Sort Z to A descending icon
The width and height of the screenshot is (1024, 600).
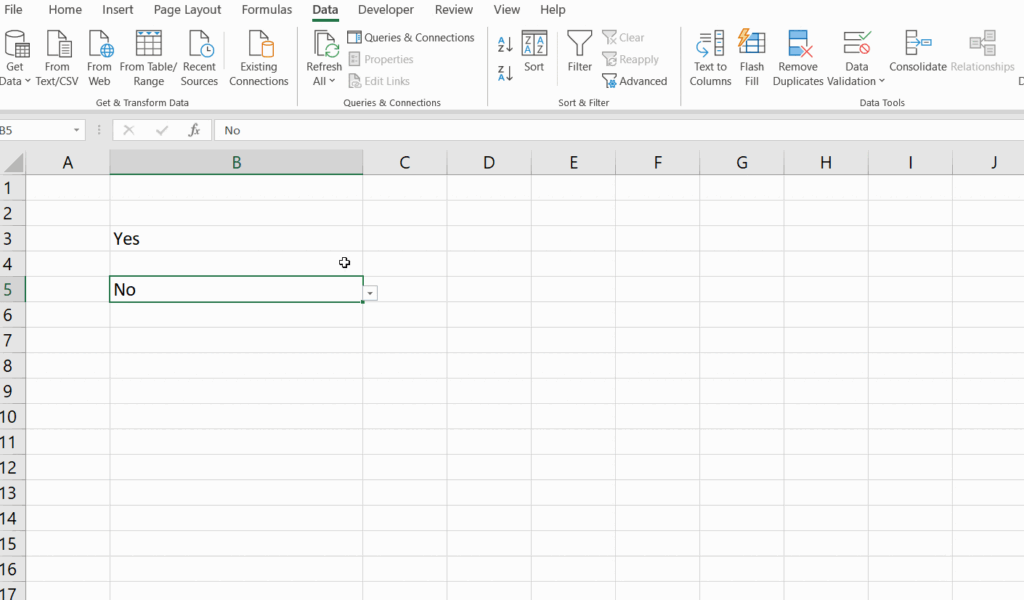[x=505, y=72]
